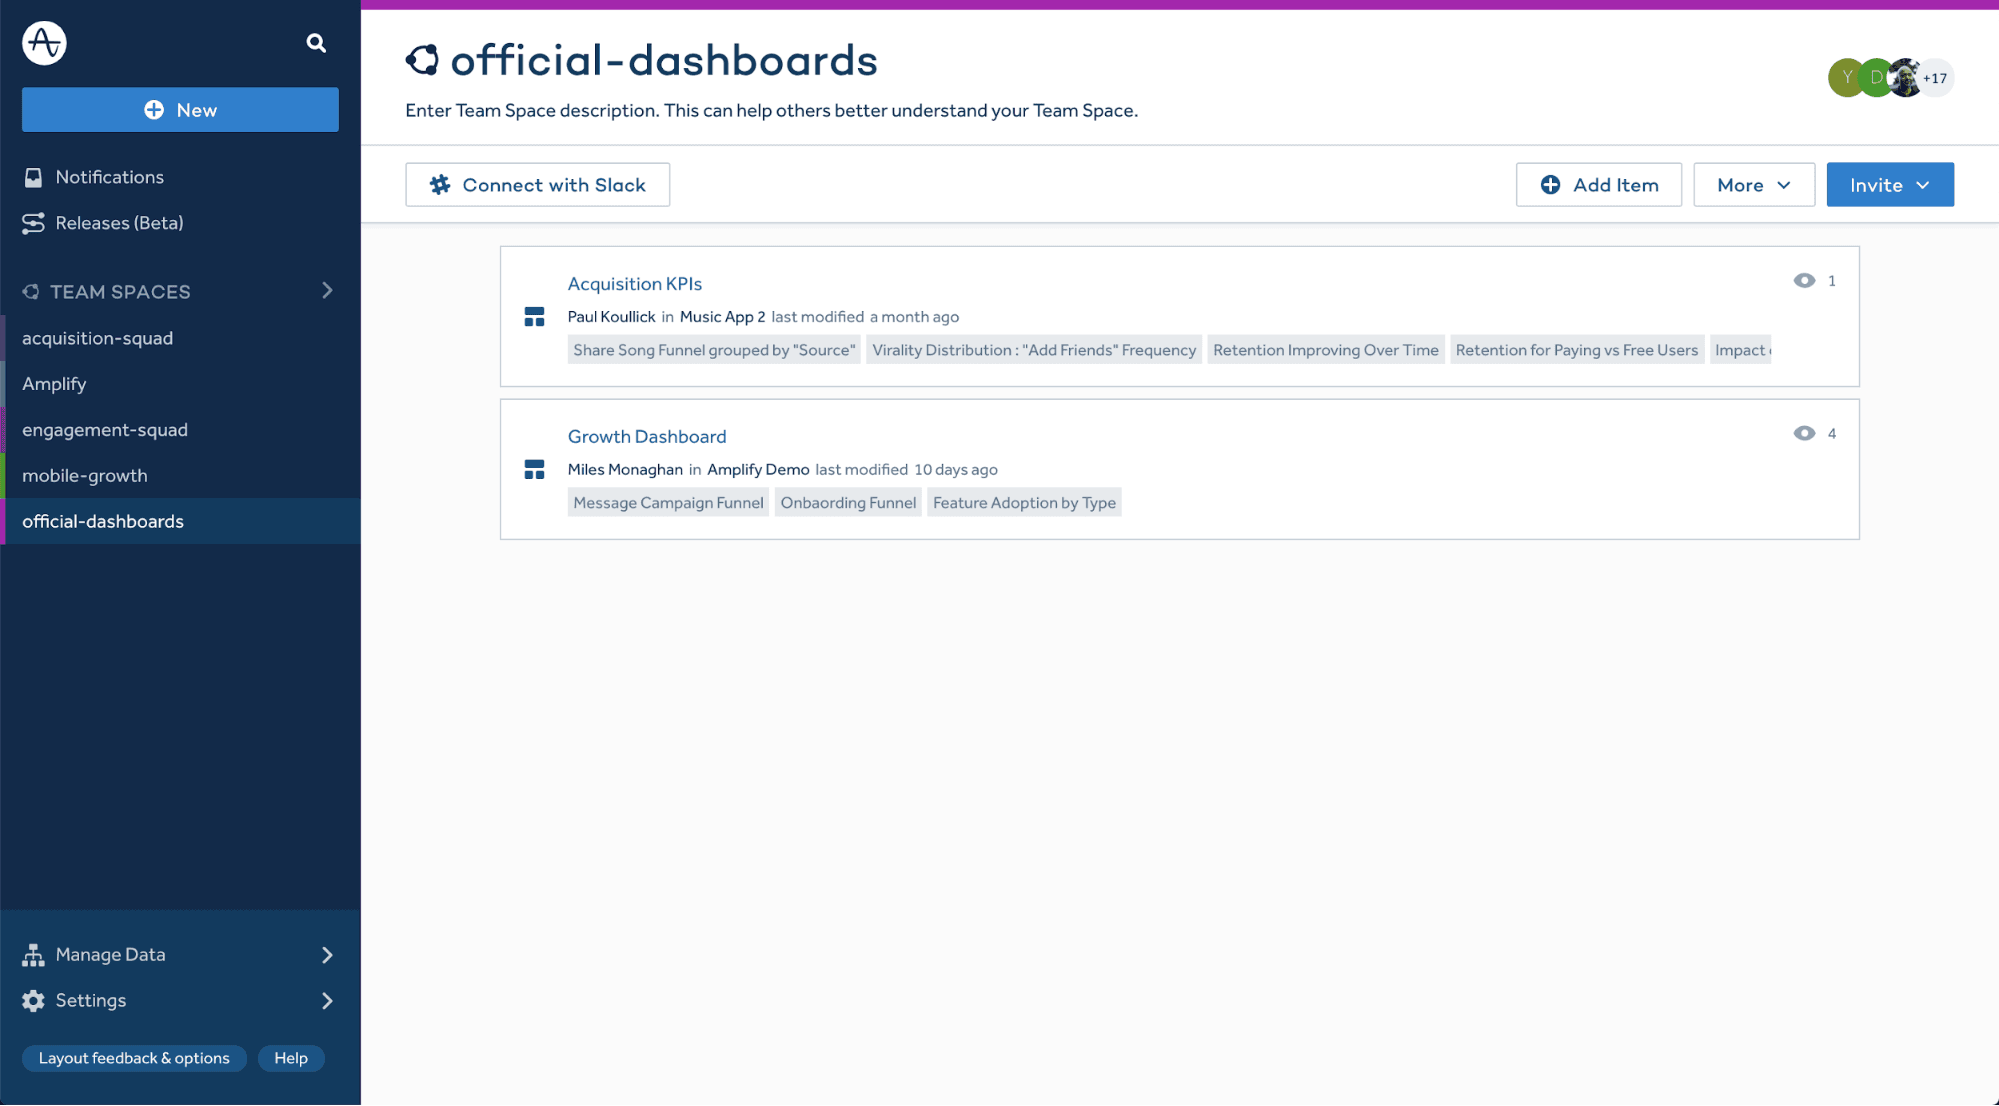Toggle the viewer eye icon on Growth Dashboard
Viewport: 1999px width, 1106px height.
pos(1804,433)
